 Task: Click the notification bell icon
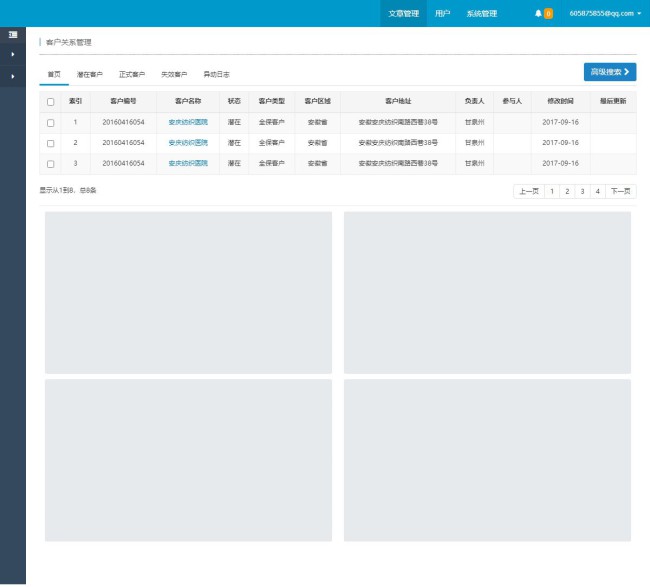tap(538, 13)
